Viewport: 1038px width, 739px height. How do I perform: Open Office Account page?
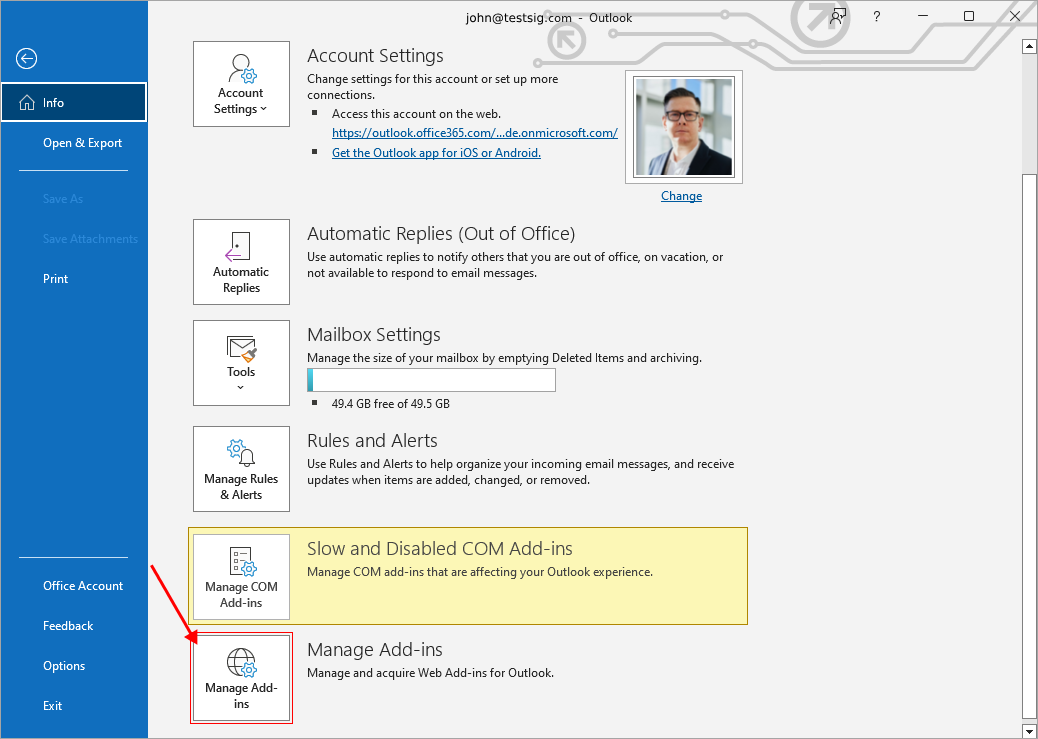(x=83, y=586)
